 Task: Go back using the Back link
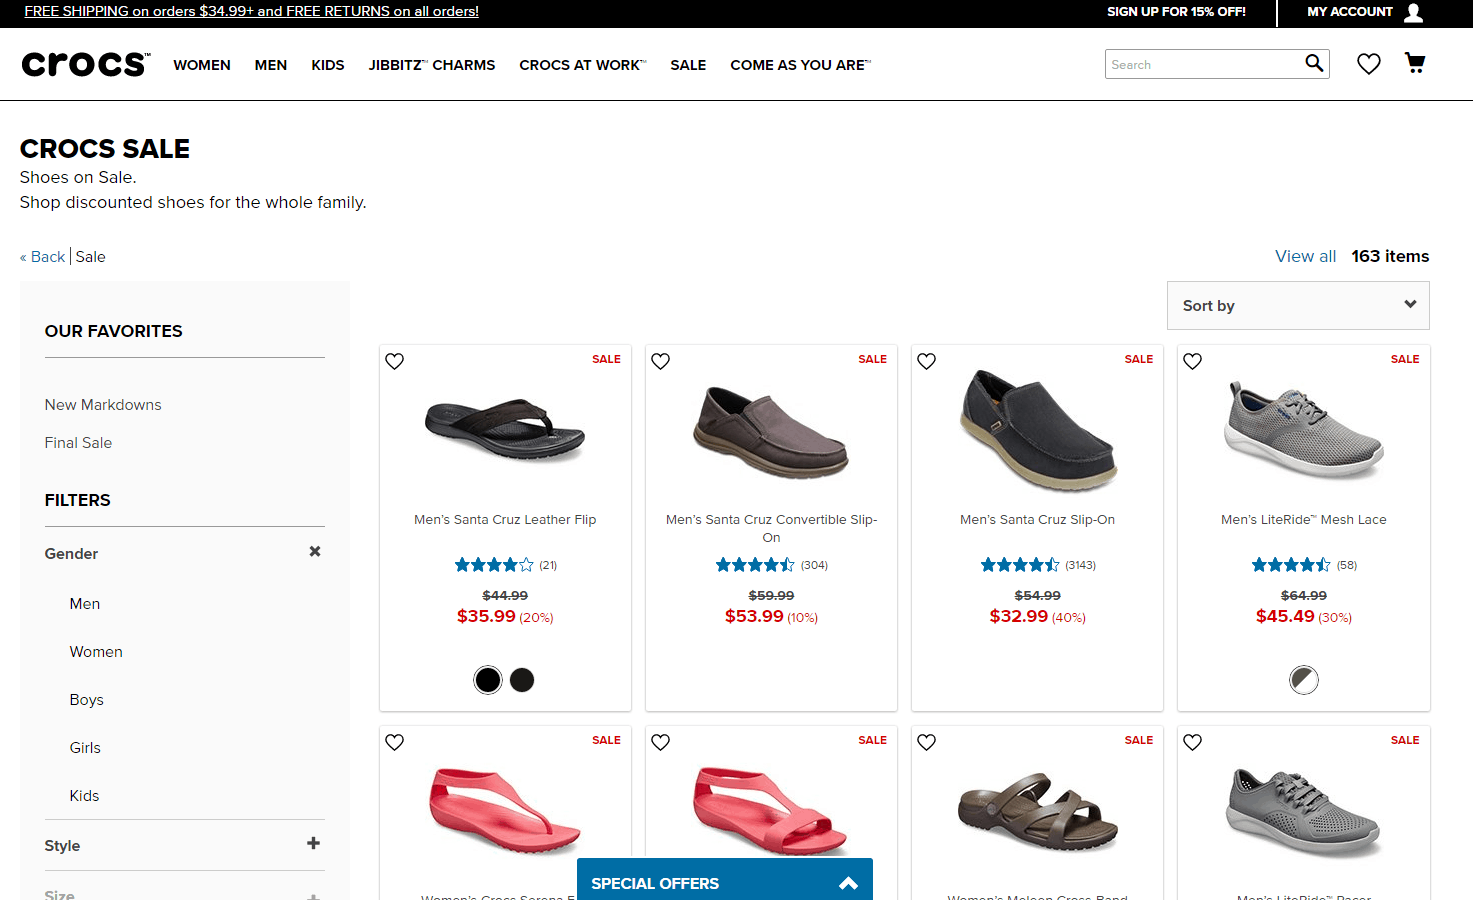(43, 257)
